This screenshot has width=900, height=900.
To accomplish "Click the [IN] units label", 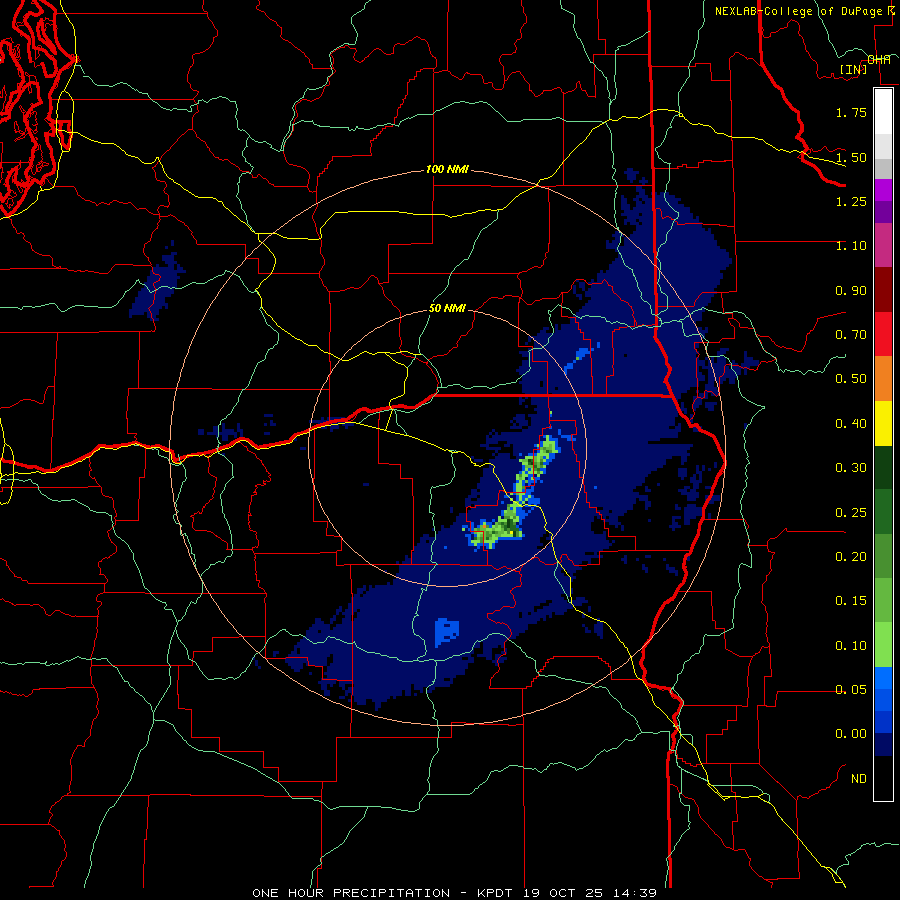I will [854, 69].
